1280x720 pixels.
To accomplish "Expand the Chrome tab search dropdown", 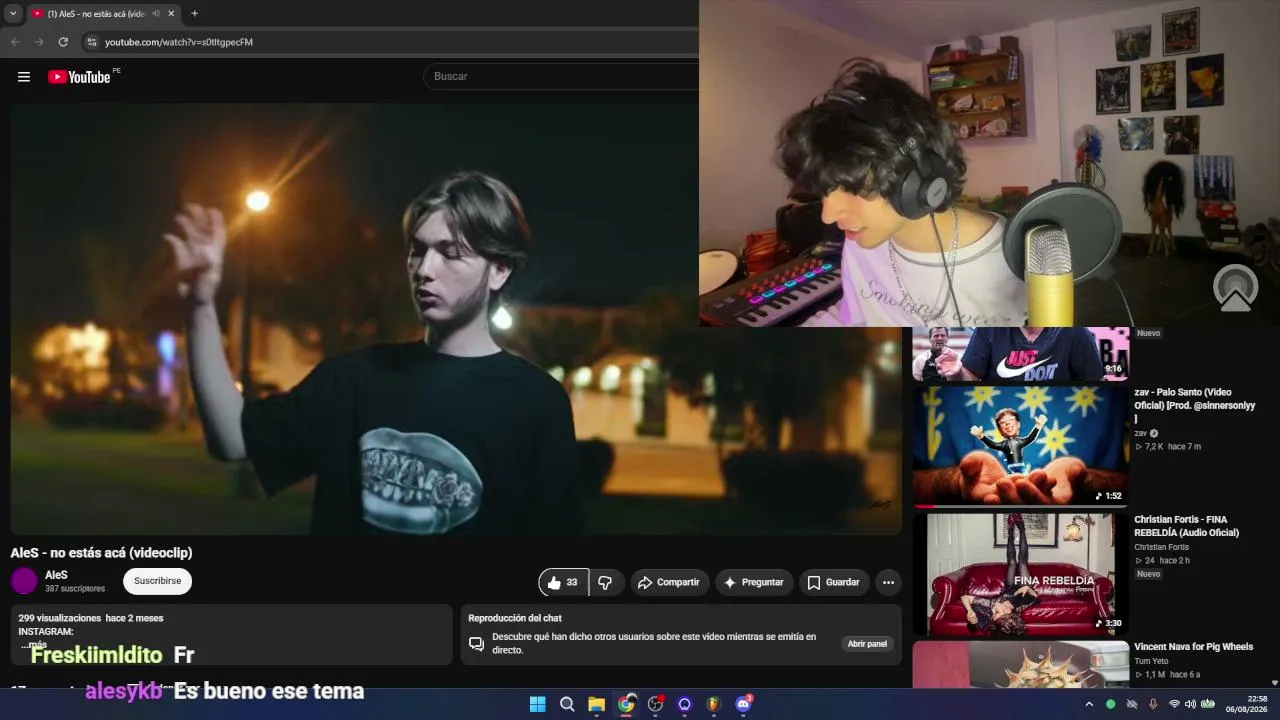I will click(13, 14).
